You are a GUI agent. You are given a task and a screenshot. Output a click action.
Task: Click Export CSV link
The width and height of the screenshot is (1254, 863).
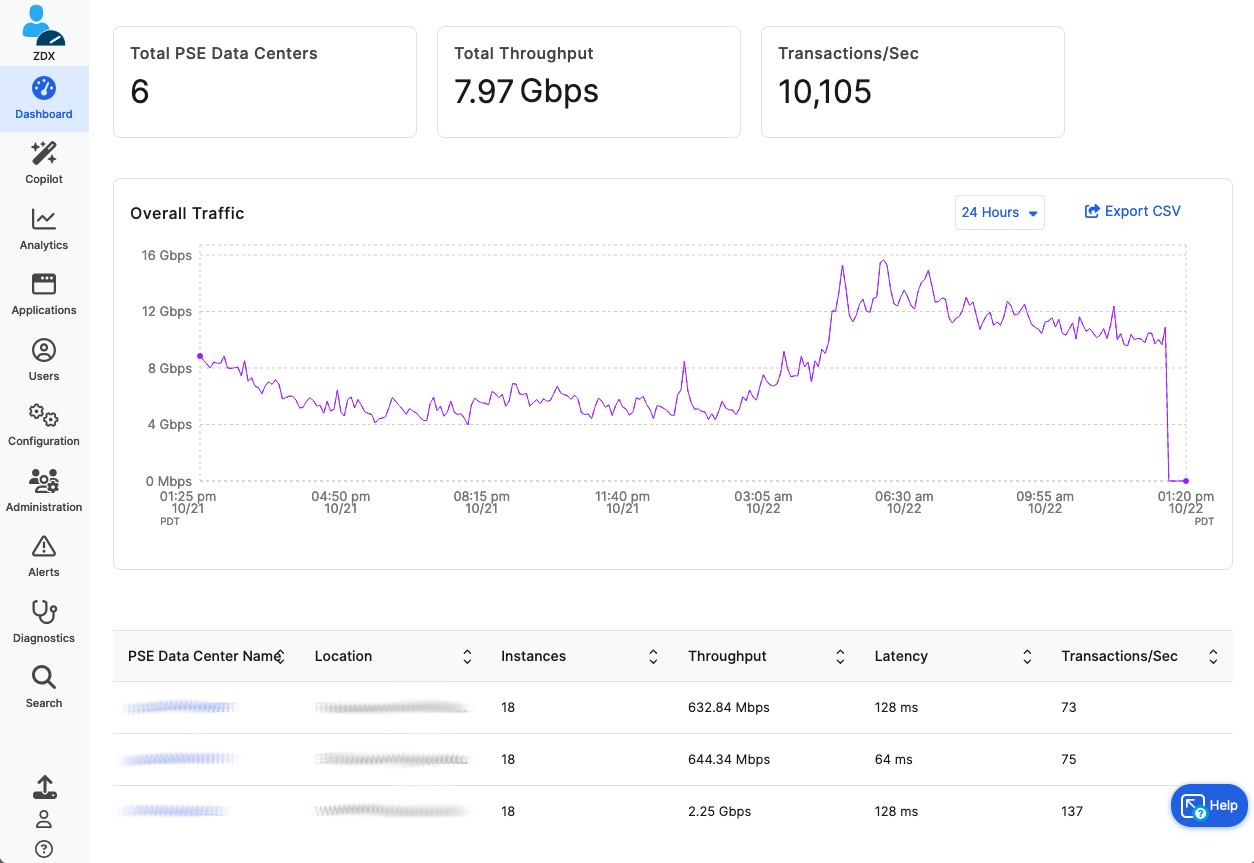coord(1132,211)
